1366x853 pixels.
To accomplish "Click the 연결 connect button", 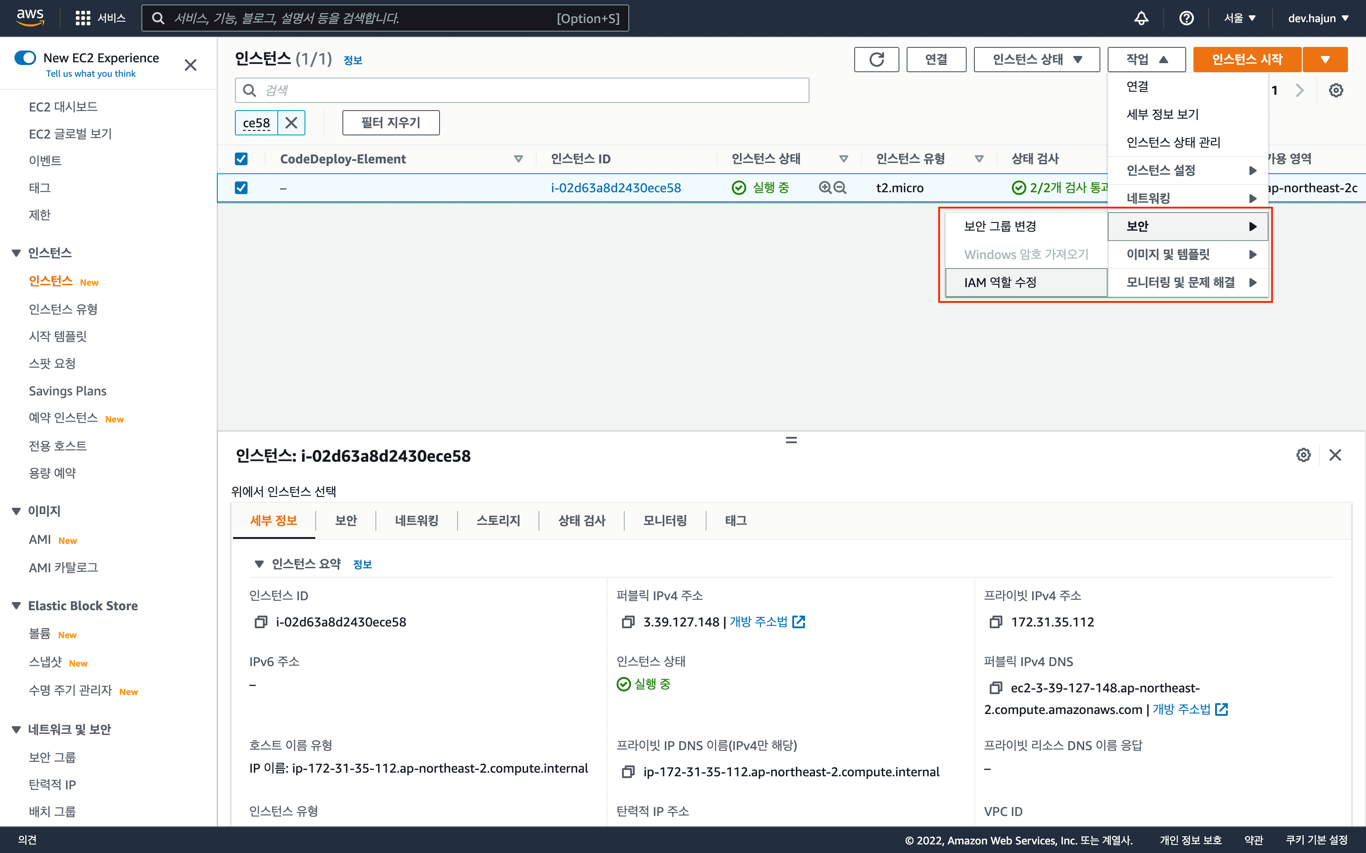I will coord(936,59).
